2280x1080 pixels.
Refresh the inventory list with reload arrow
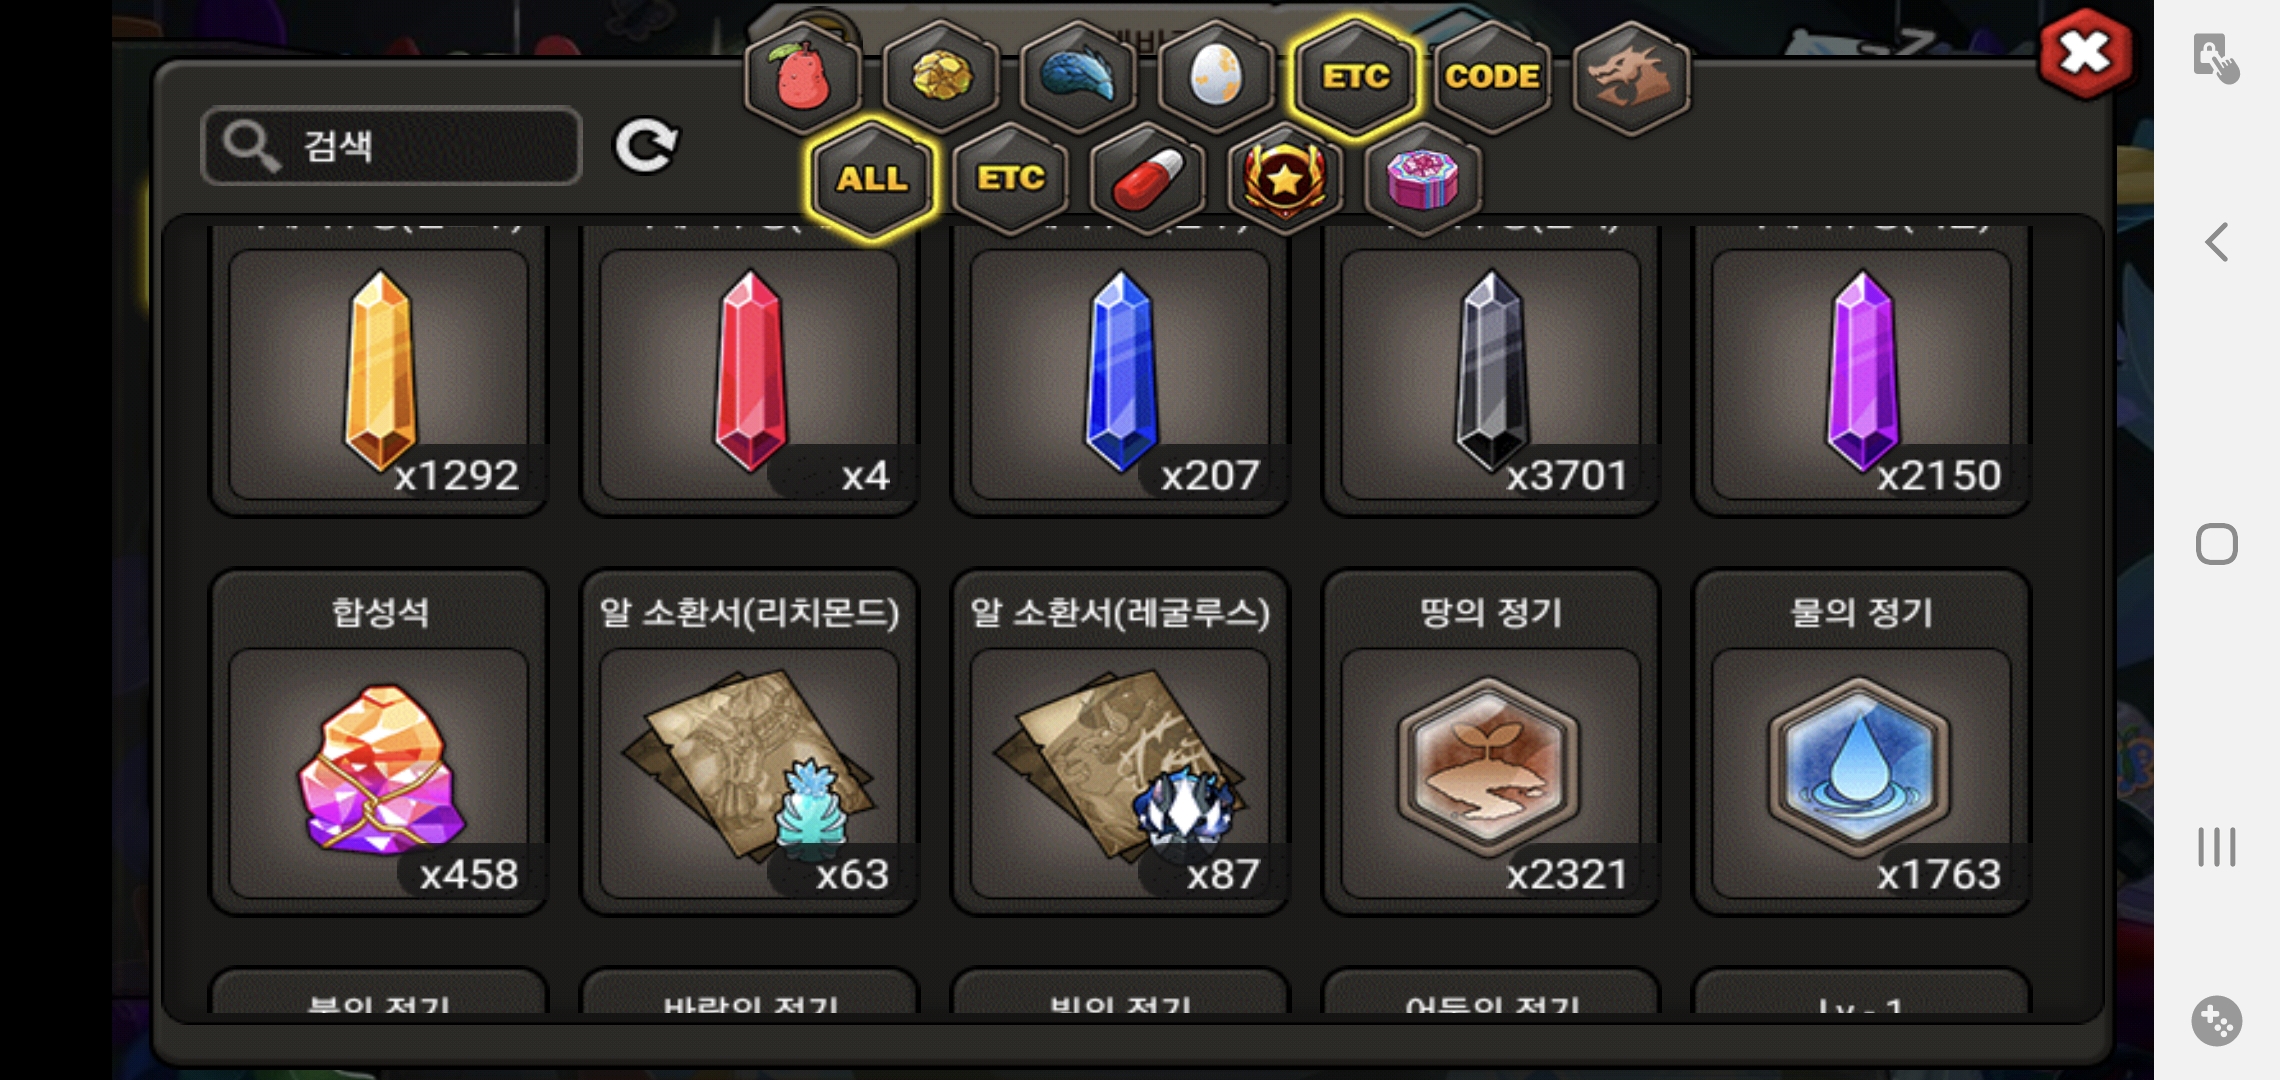tap(645, 146)
